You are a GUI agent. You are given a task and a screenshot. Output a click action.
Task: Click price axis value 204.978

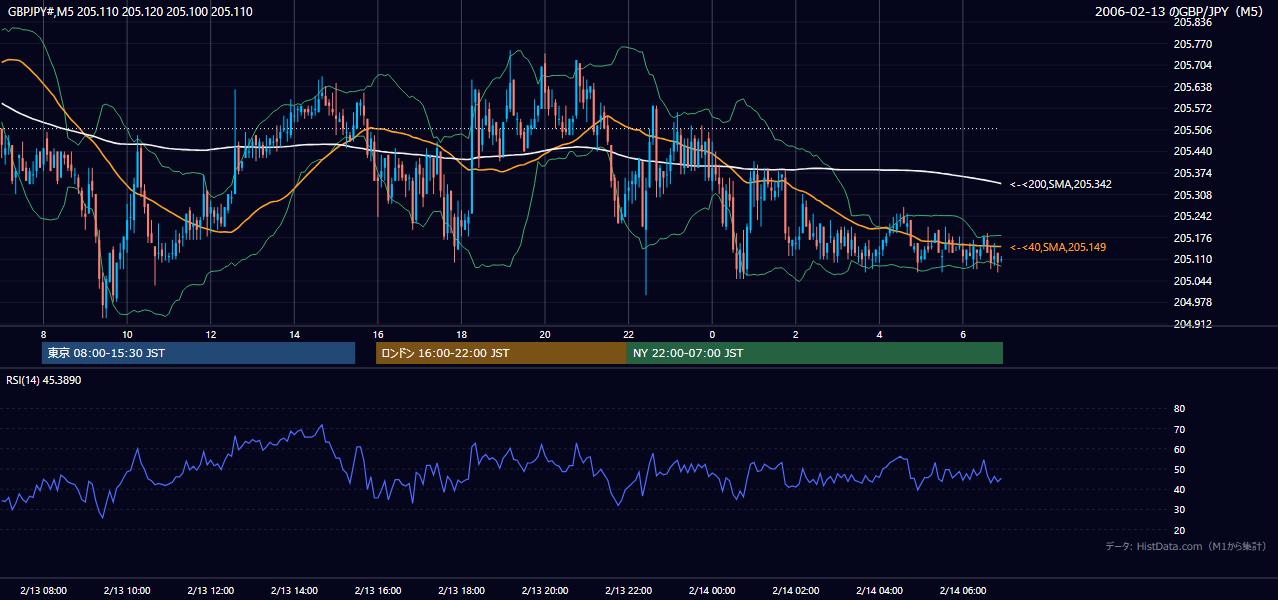pyautogui.click(x=1192, y=302)
